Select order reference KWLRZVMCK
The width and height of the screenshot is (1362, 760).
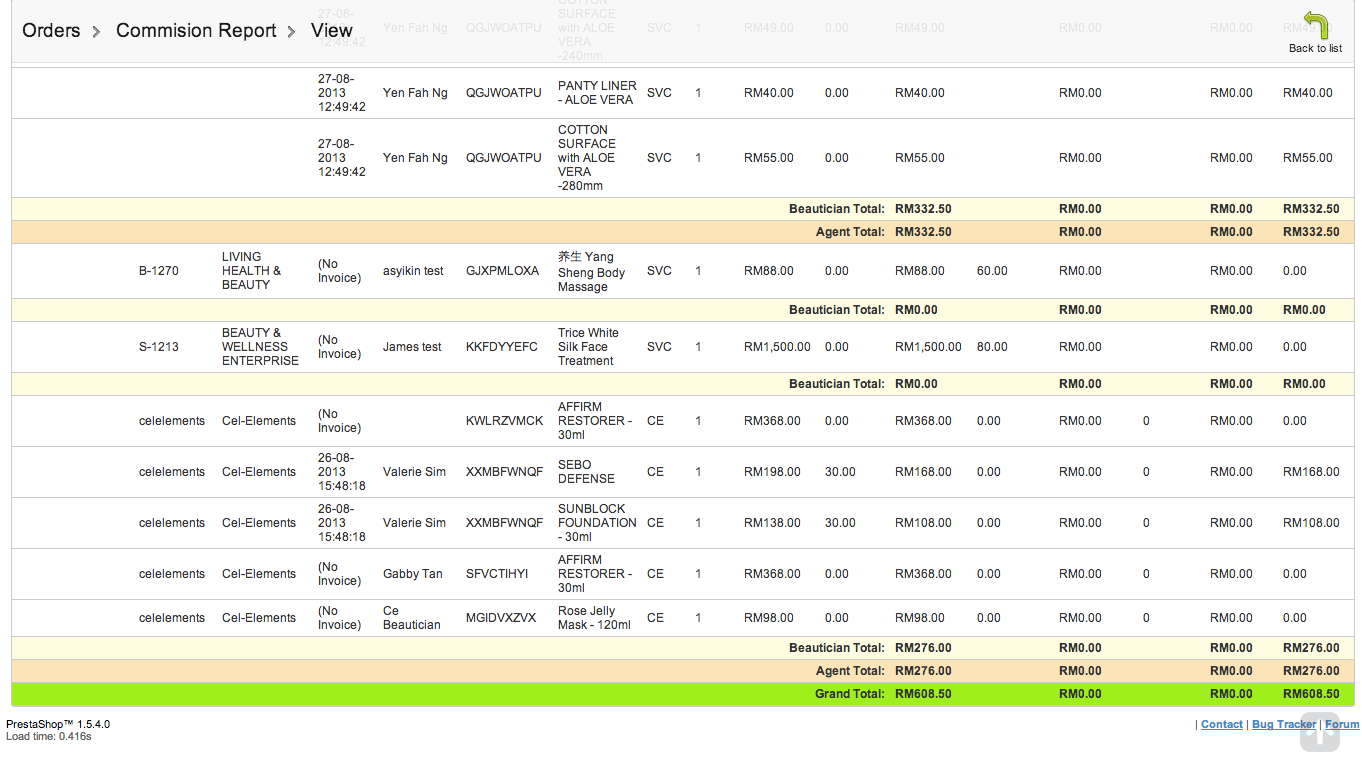[x=505, y=421]
